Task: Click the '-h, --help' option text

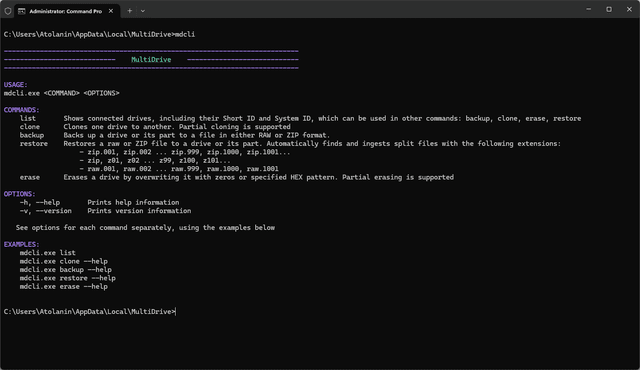Action: click(40, 202)
